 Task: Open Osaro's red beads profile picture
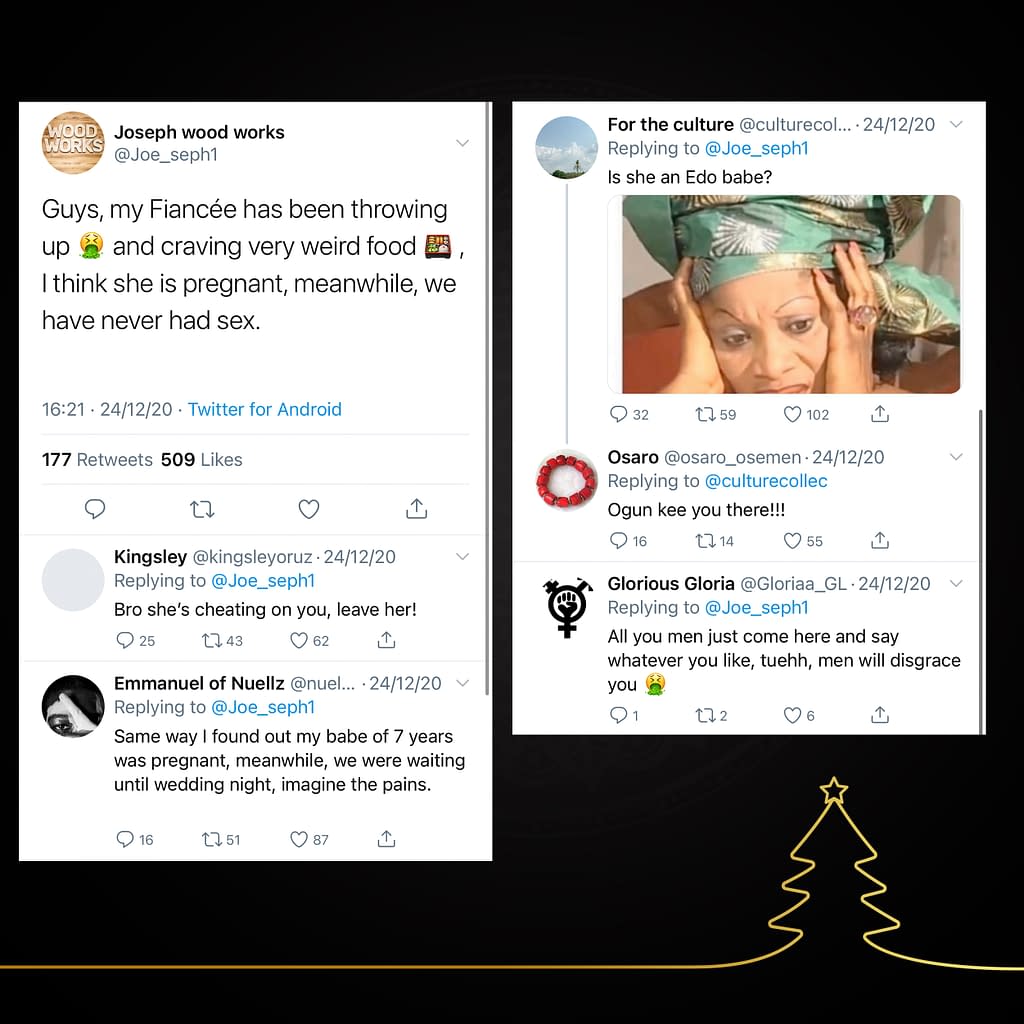[567, 483]
